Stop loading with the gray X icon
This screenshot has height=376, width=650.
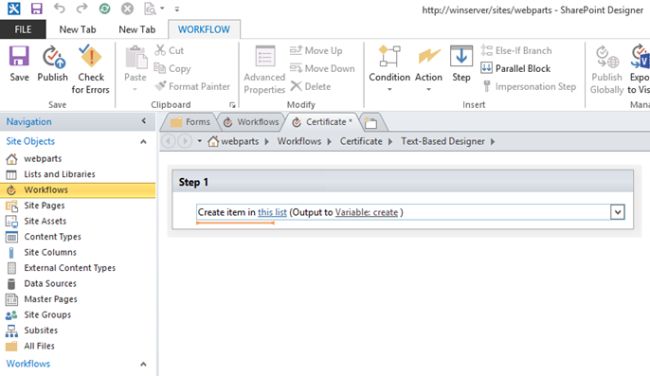[127, 8]
